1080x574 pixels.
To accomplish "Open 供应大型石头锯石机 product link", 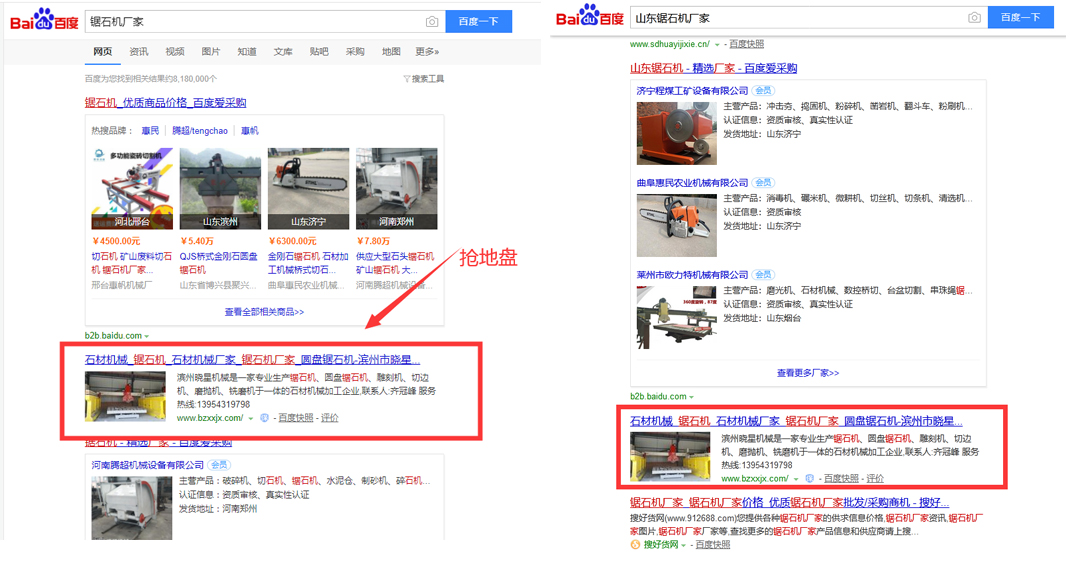I will point(395,263).
